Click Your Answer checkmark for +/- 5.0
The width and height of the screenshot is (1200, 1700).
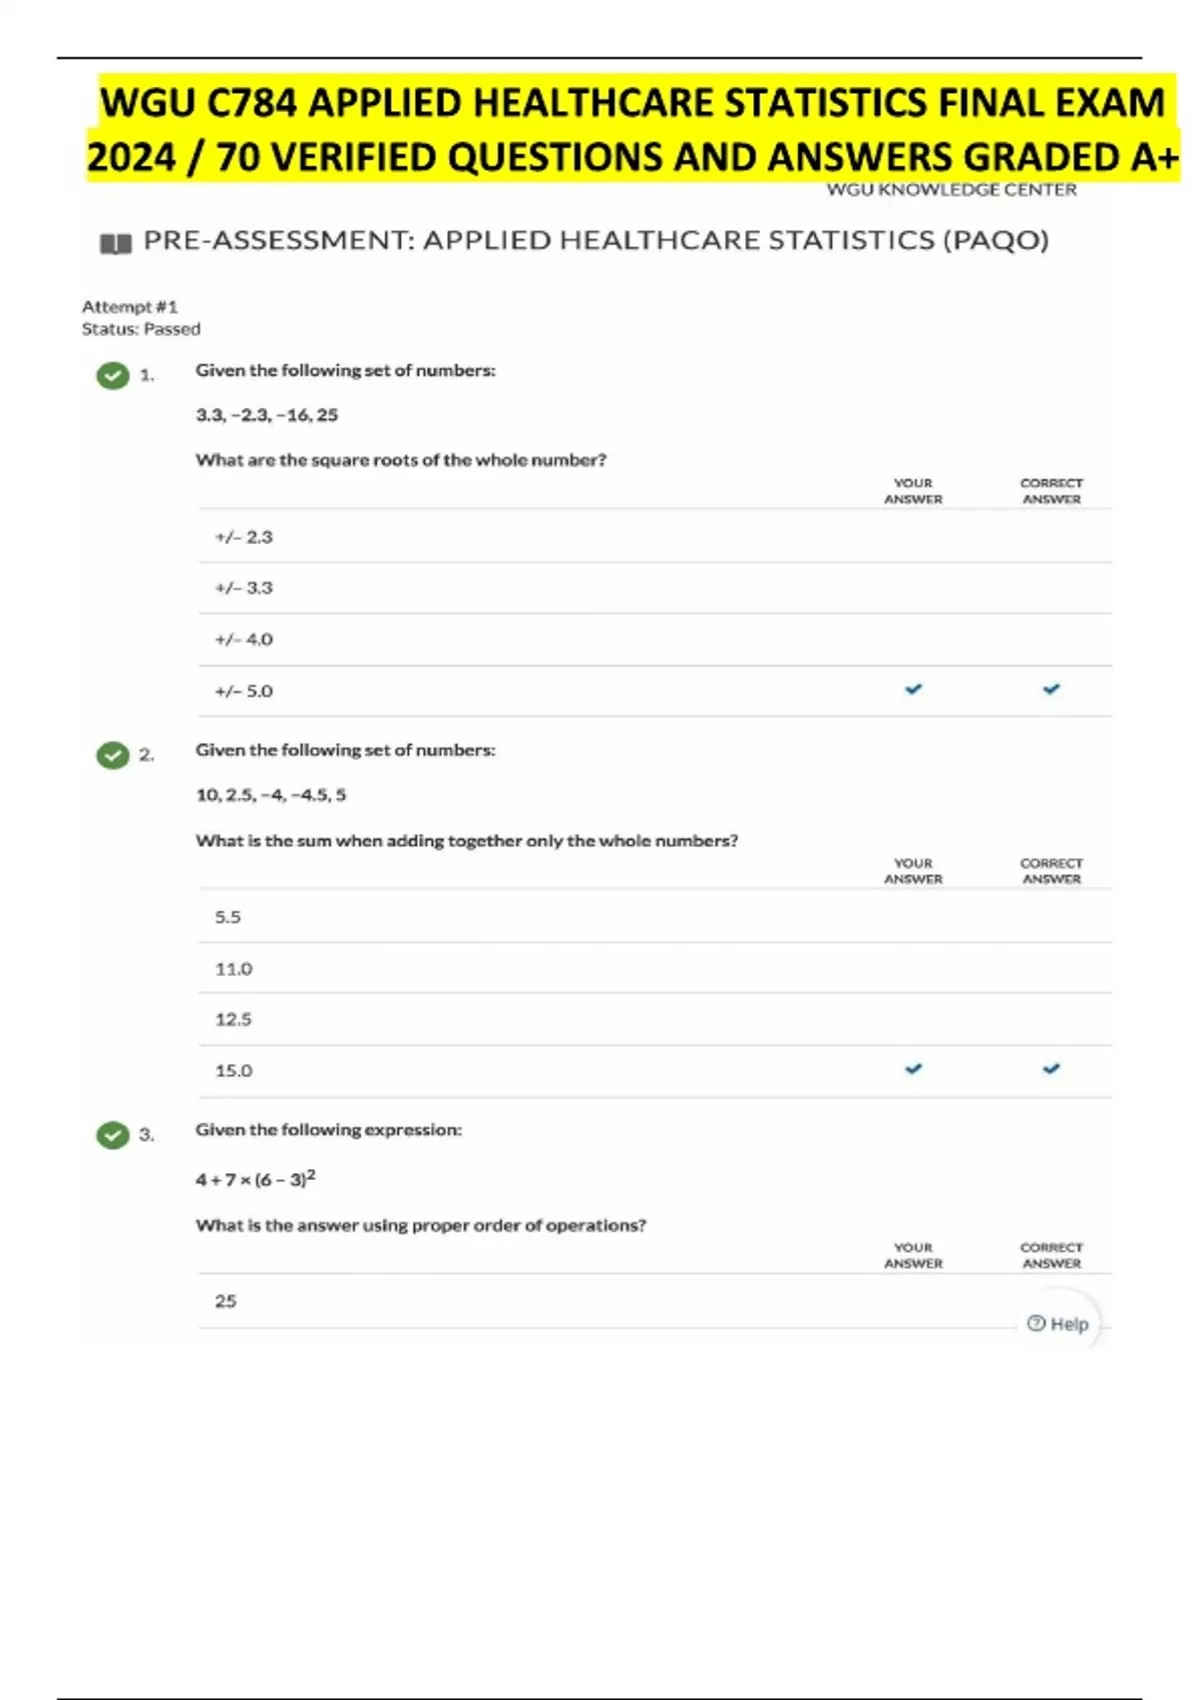pos(913,690)
